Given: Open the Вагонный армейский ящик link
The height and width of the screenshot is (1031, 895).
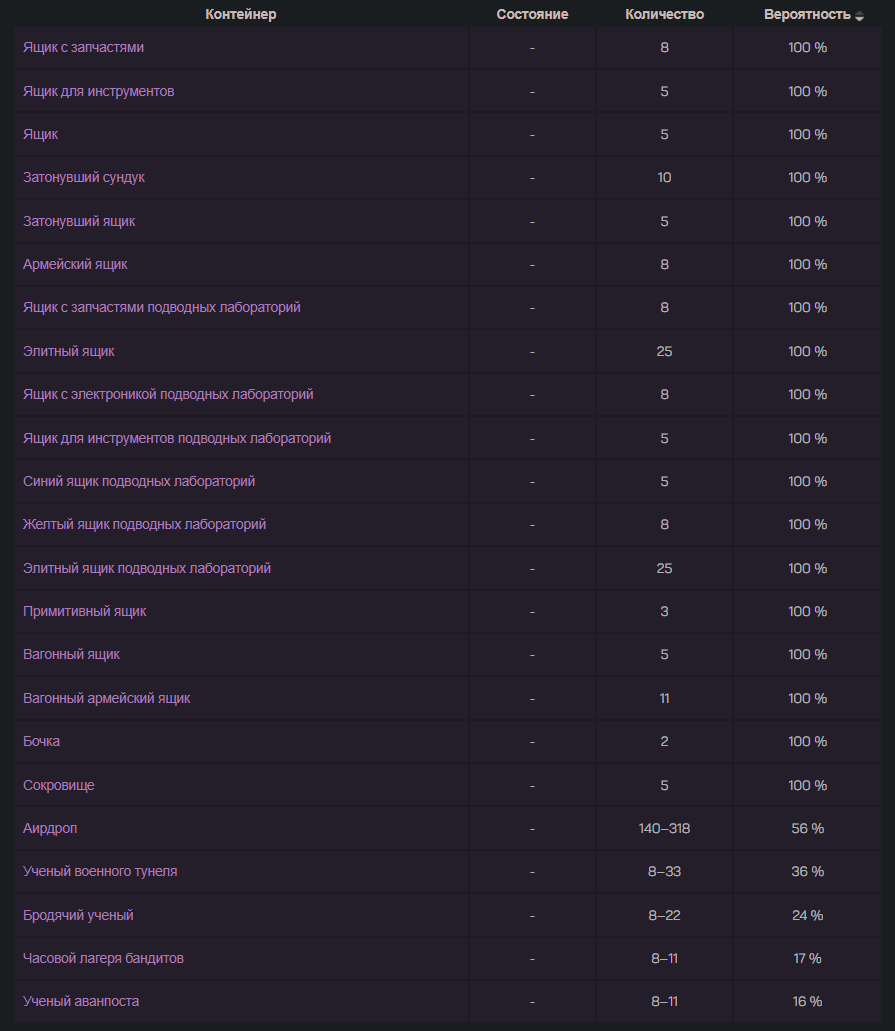Looking at the screenshot, I should tap(107, 698).
